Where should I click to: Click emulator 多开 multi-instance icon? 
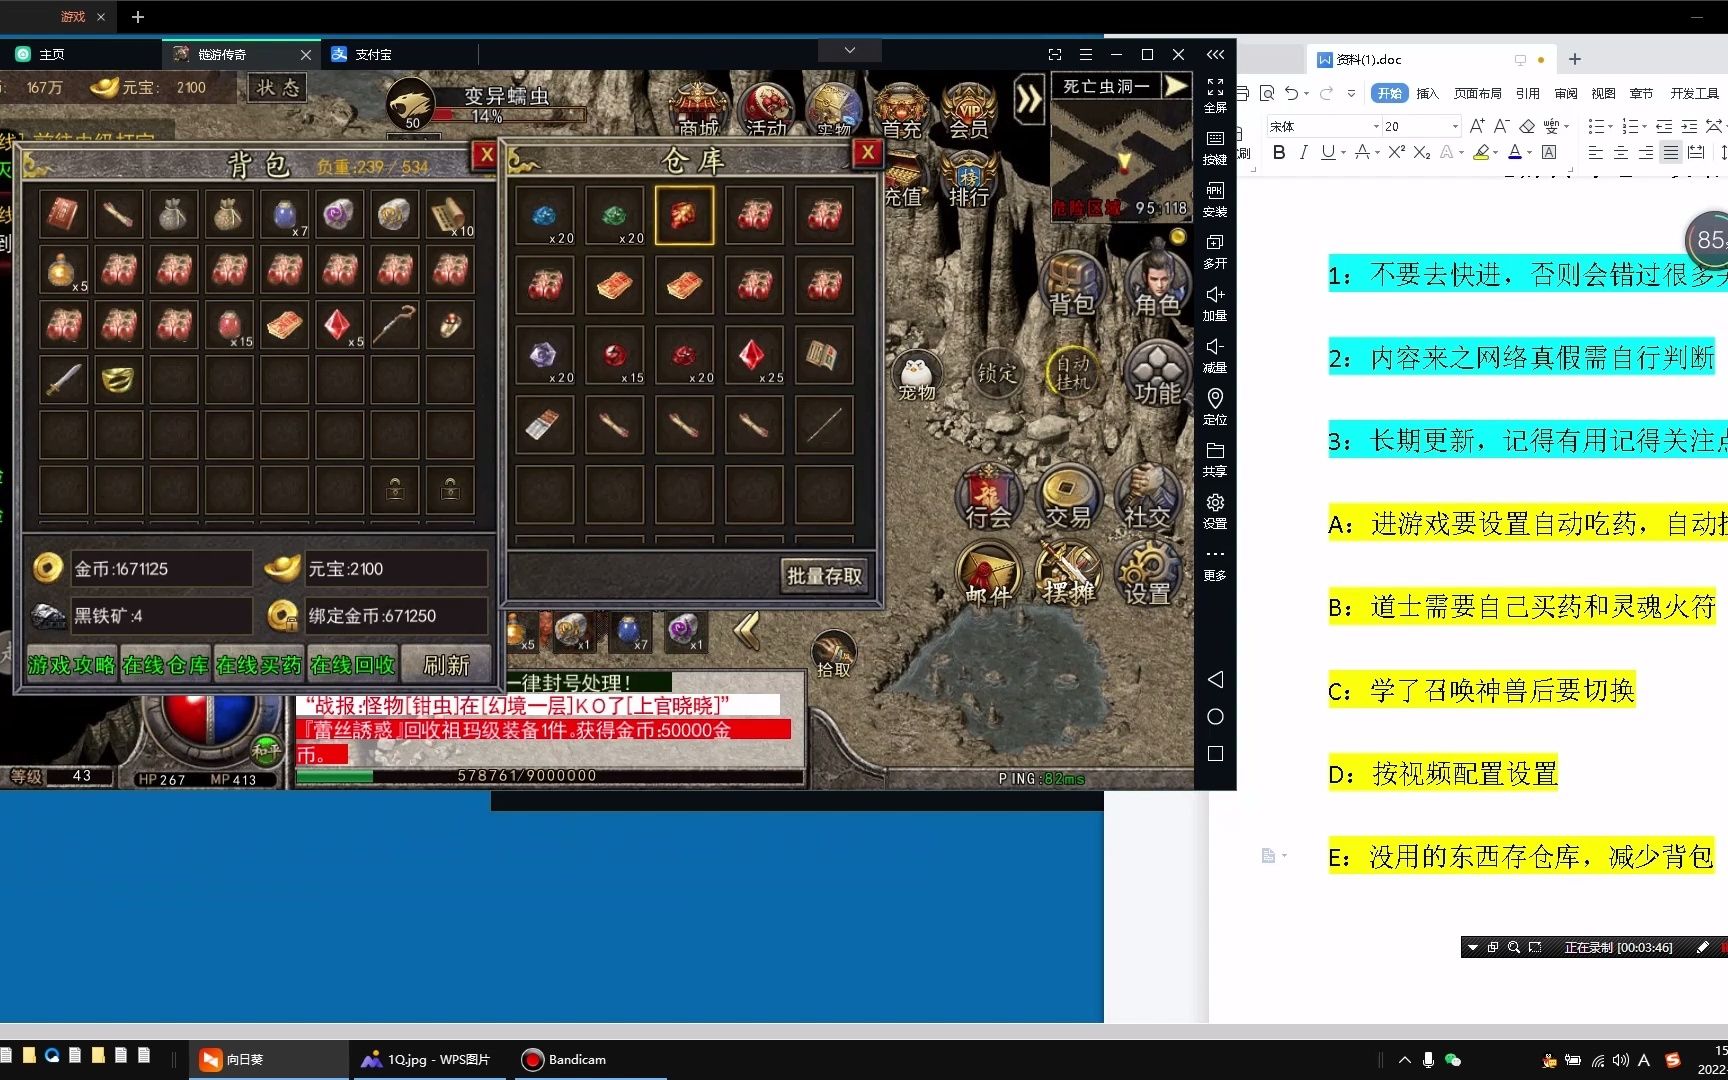coord(1215,251)
